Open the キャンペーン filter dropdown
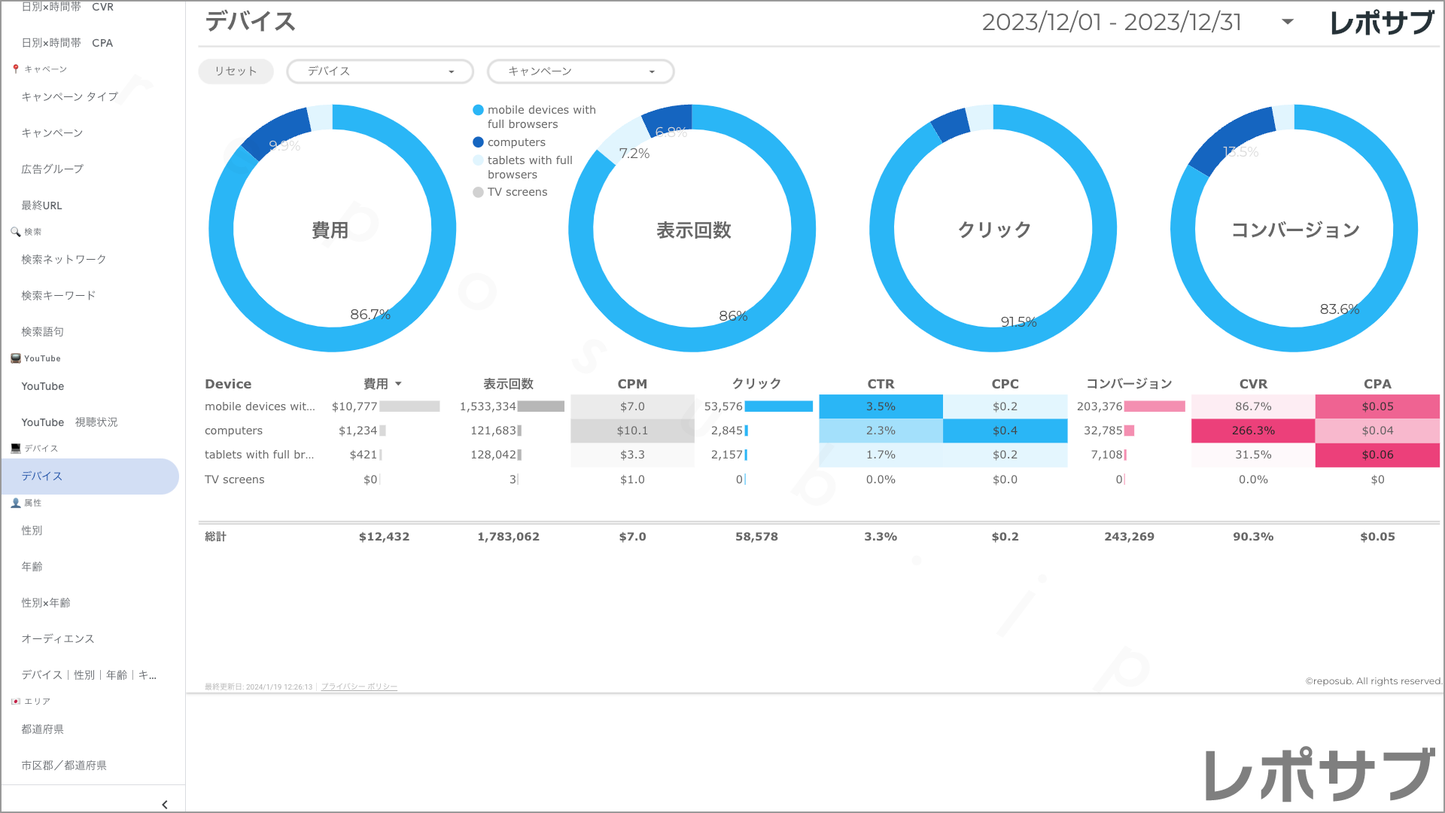 point(580,72)
